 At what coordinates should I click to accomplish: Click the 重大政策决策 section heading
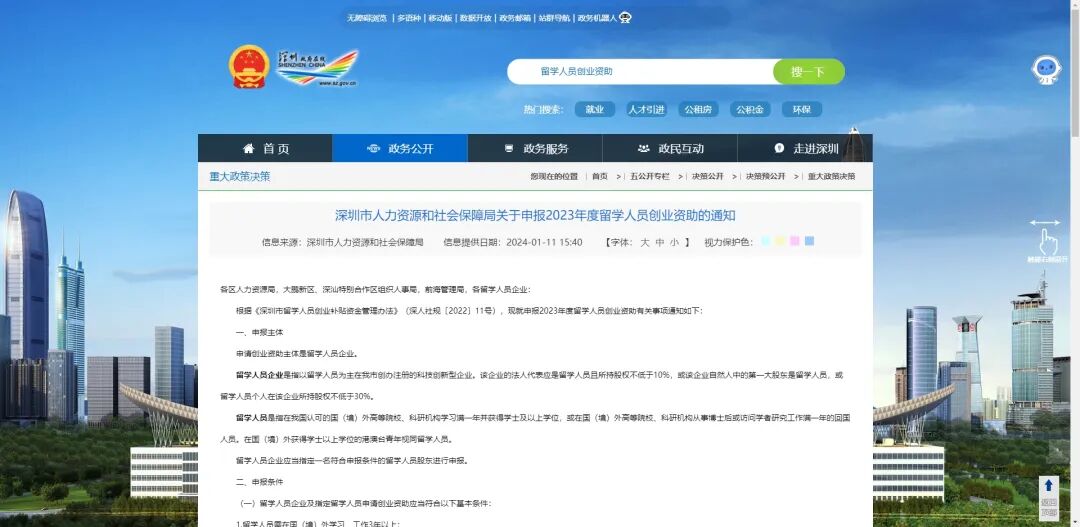point(240,176)
